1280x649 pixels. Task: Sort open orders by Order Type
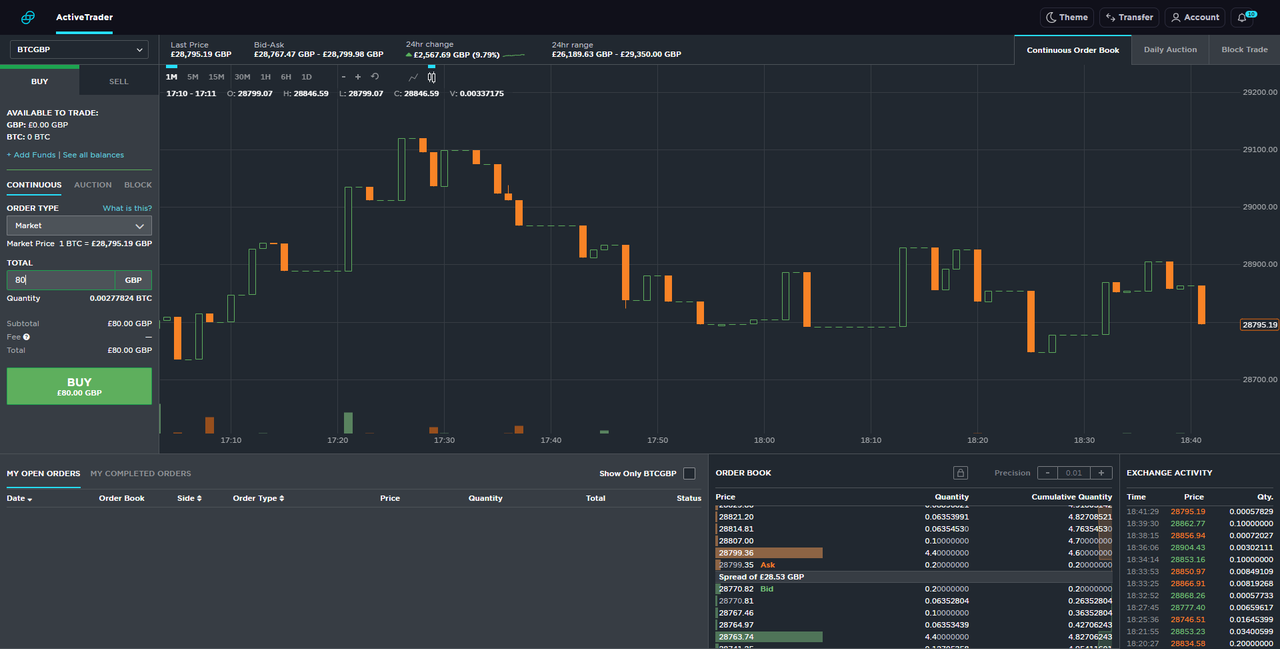click(258, 498)
